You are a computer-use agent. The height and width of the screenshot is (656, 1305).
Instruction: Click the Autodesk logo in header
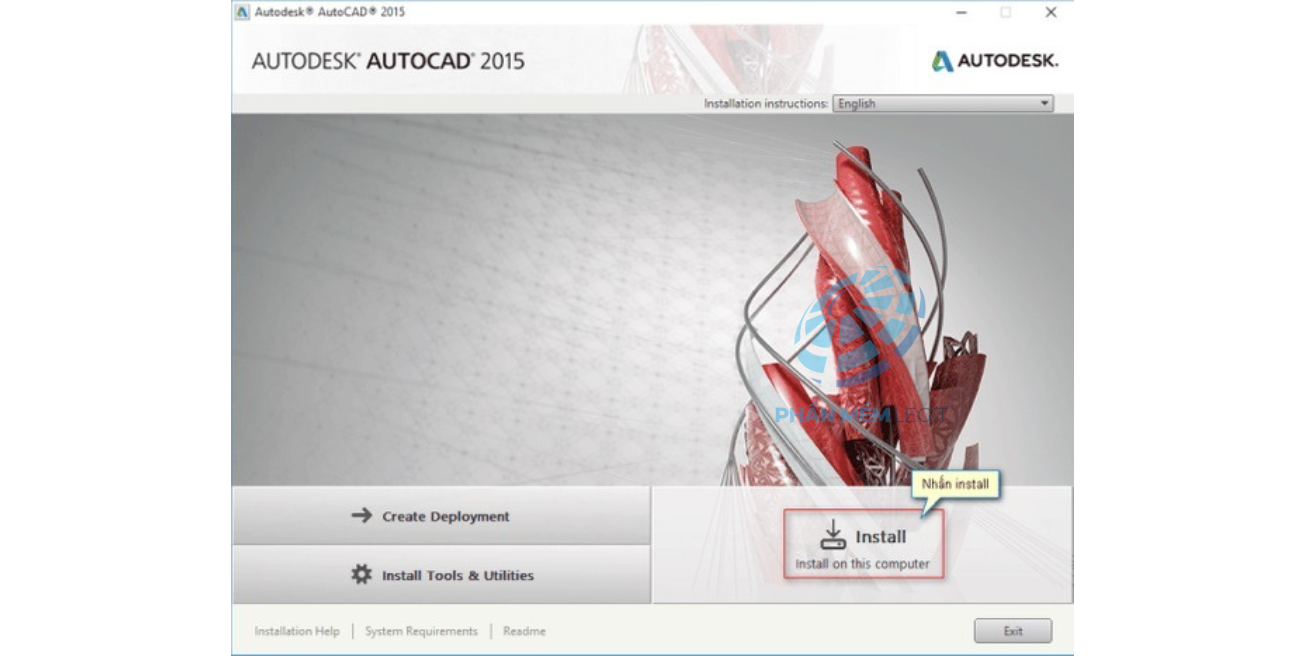coord(994,61)
